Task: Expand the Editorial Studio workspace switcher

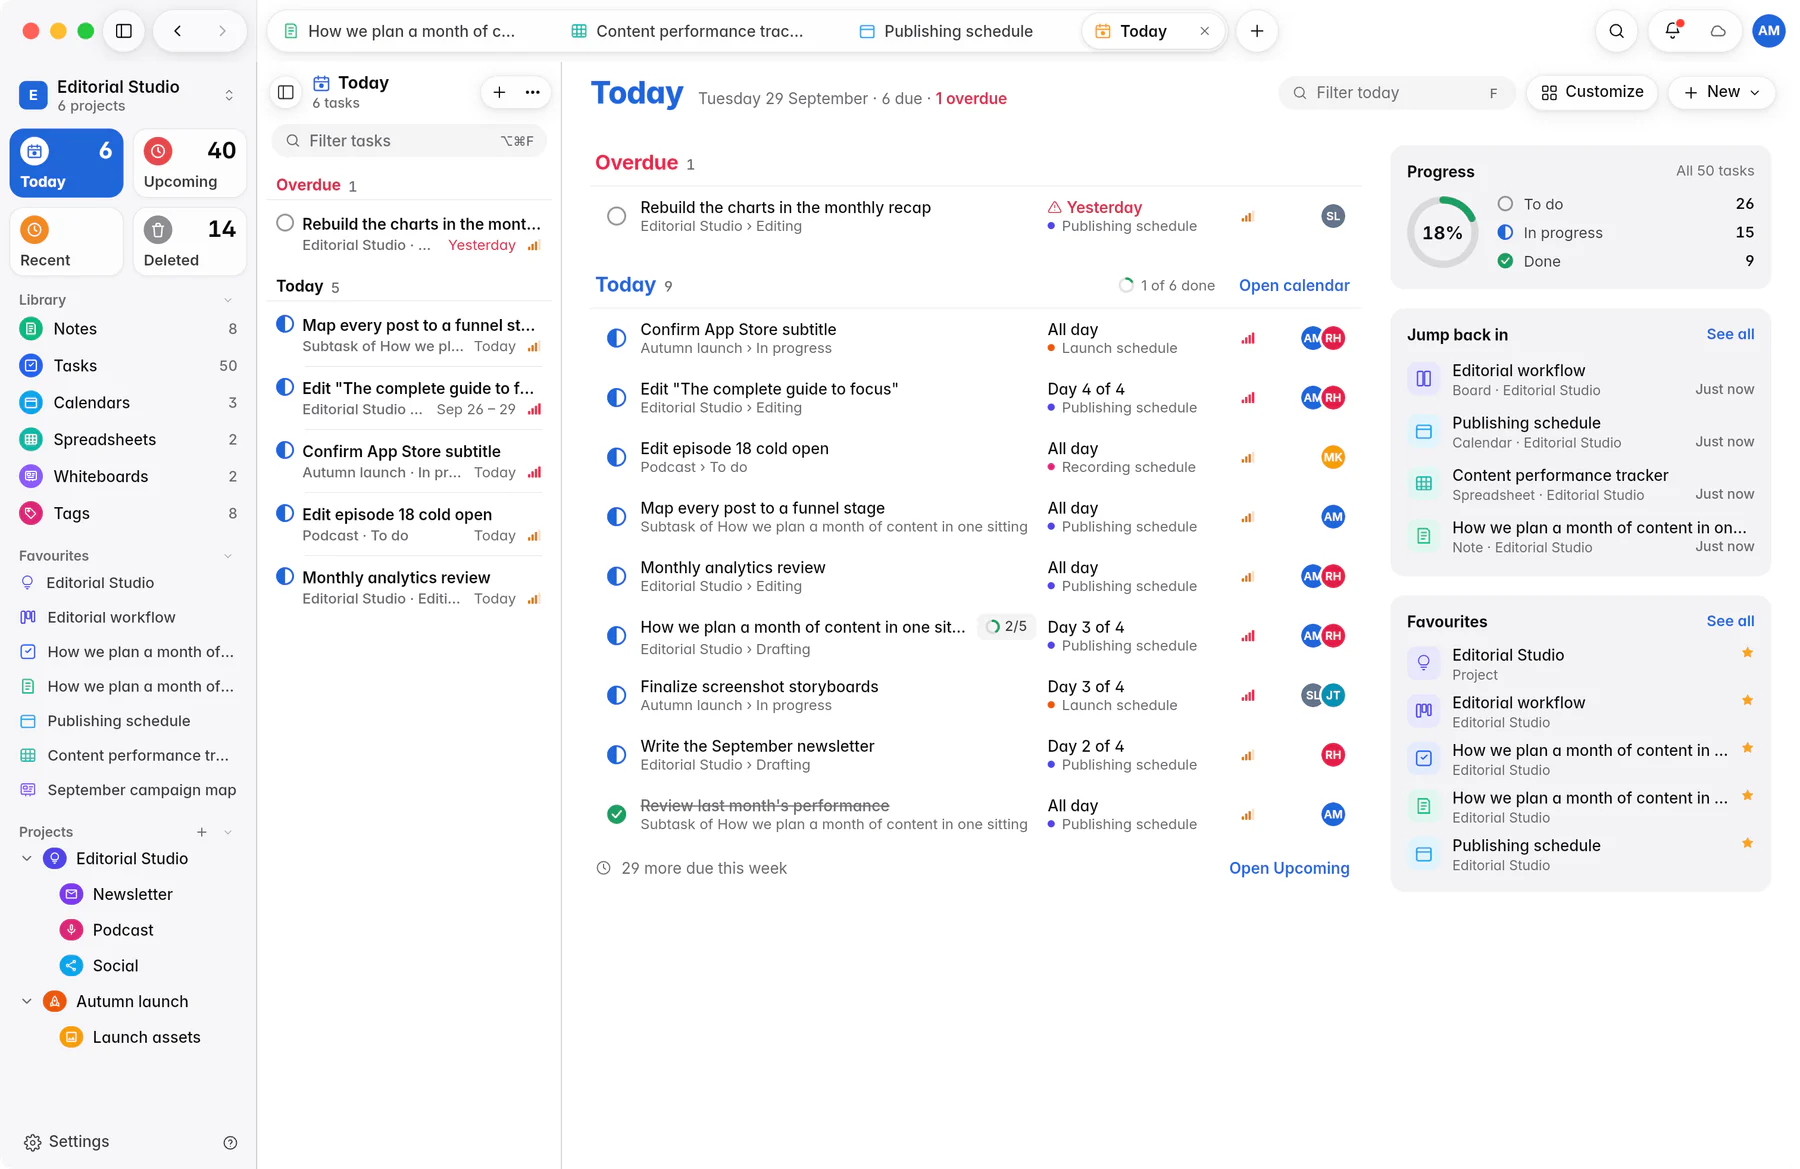Action: click(229, 95)
